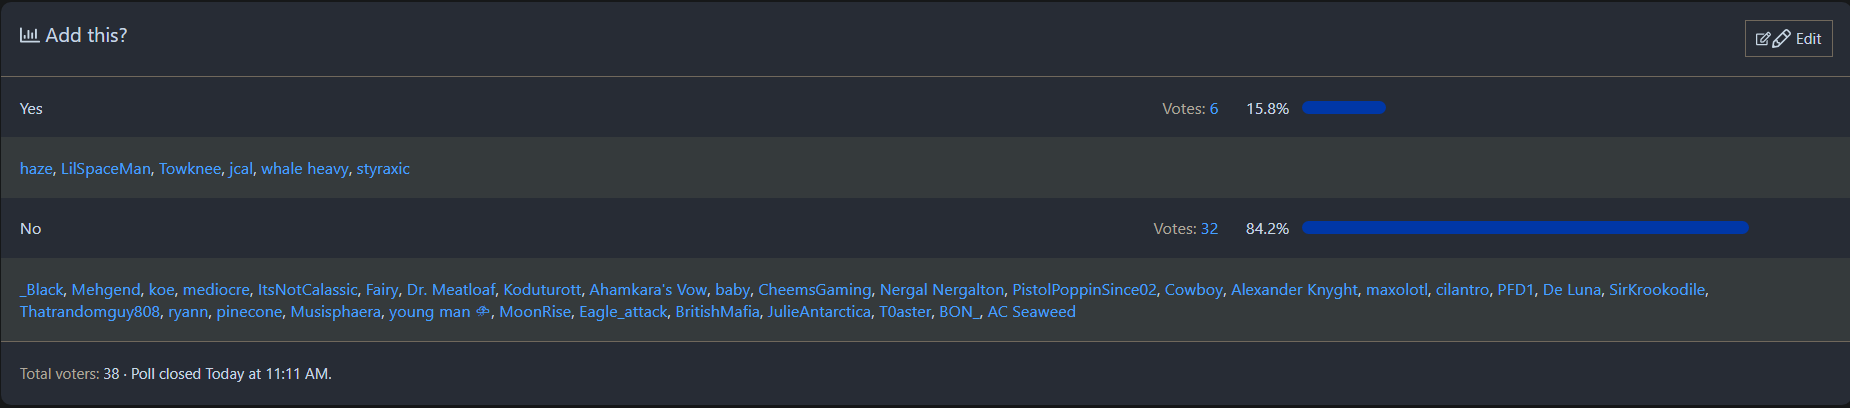Open voter profile haze
1850x408 pixels.
pyautogui.click(x=36, y=169)
